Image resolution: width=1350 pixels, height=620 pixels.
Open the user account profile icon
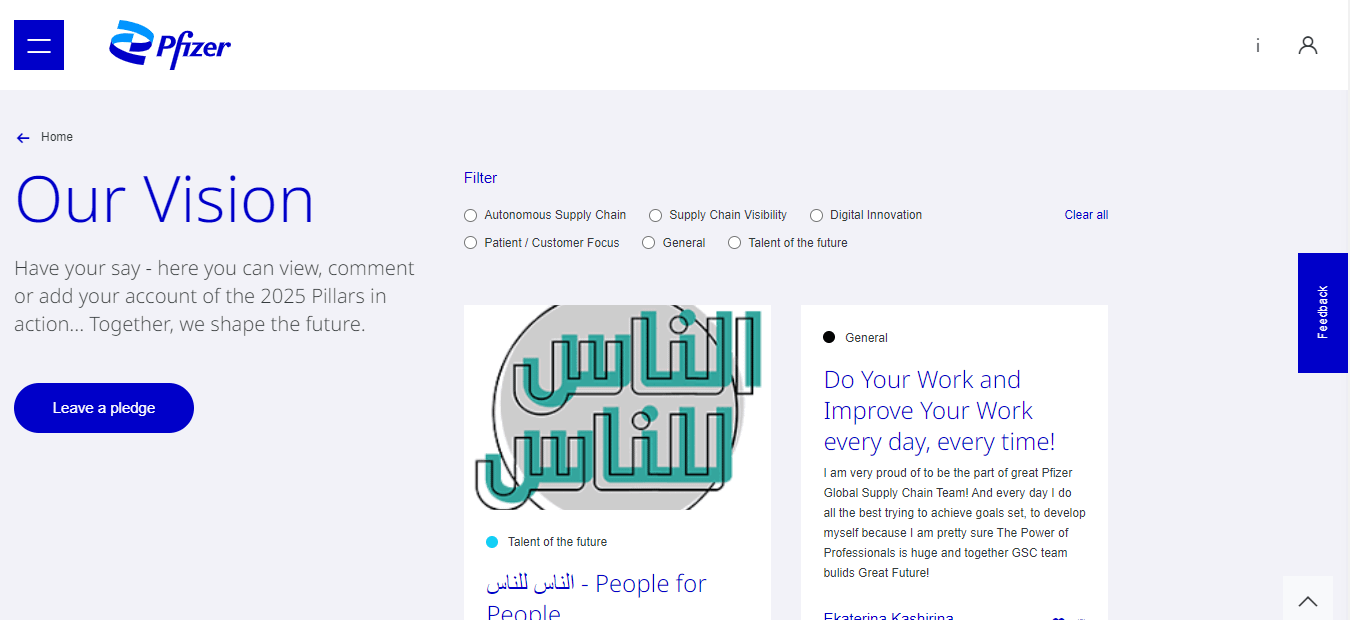coord(1307,45)
